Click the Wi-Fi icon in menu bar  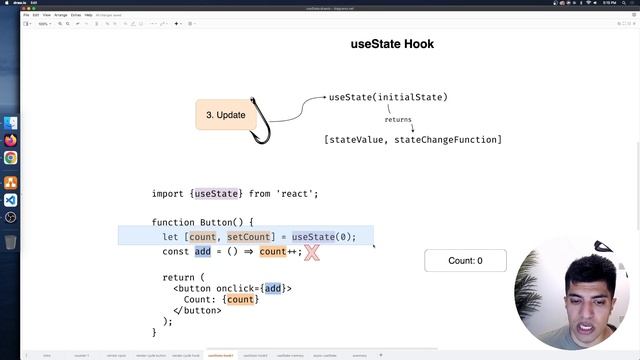[588, 2]
